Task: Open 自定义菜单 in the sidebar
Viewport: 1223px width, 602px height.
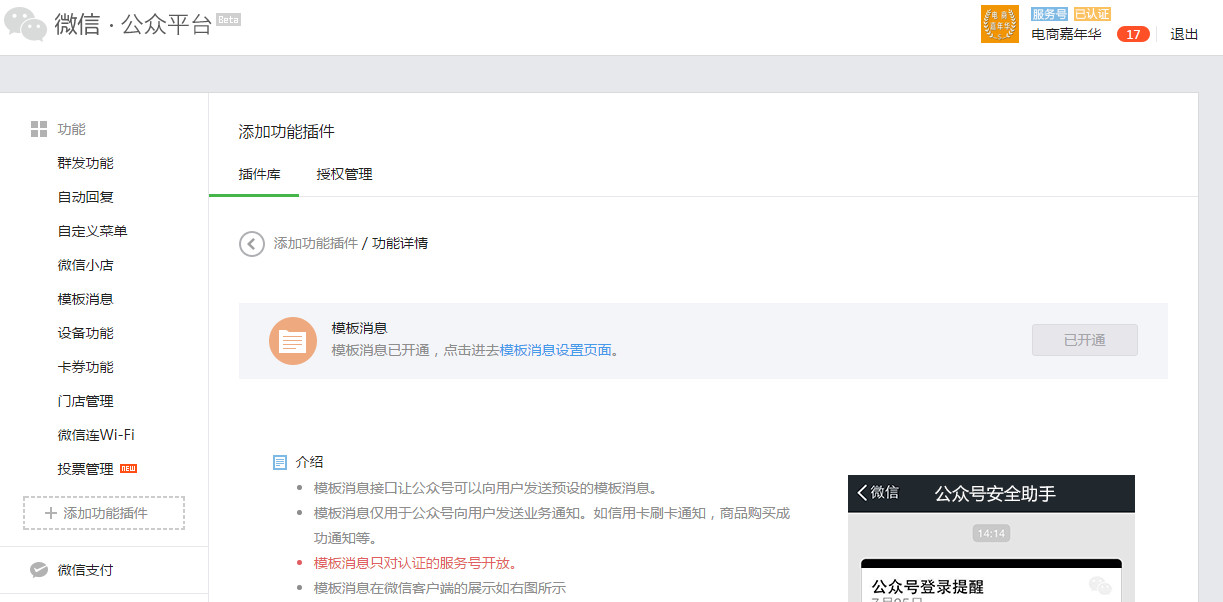Action: pyautogui.click(x=93, y=231)
